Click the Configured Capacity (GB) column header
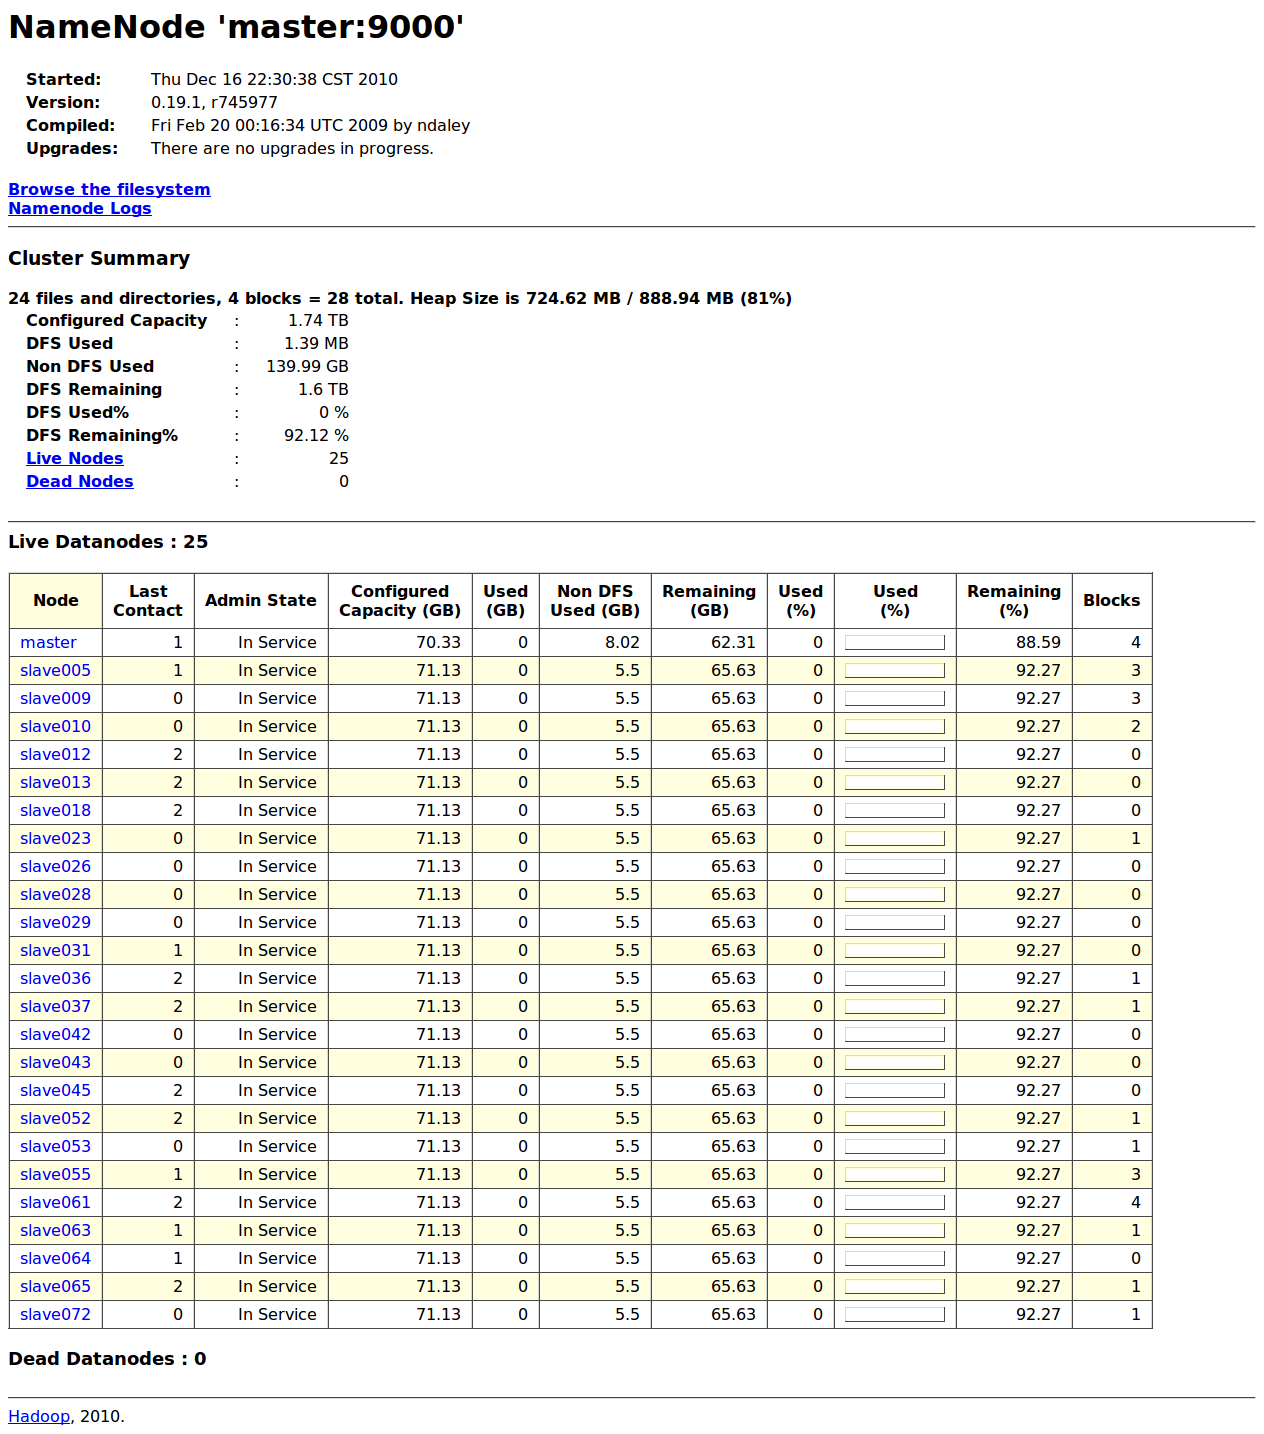The width and height of the screenshot is (1264, 1434). click(x=400, y=600)
